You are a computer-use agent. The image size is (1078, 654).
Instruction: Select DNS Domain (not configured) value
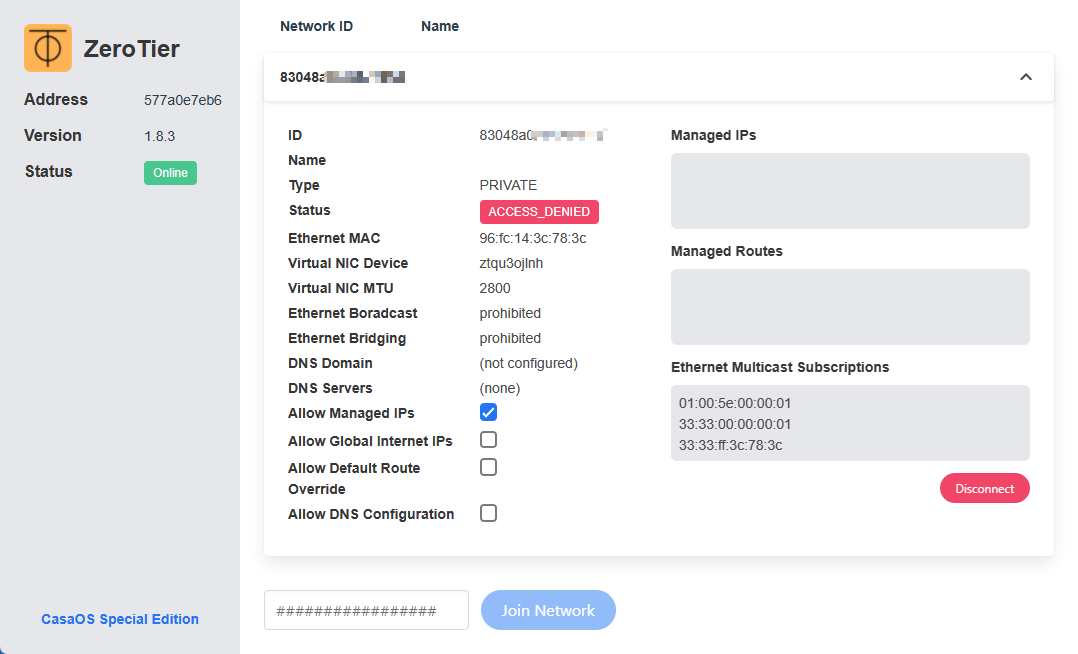(529, 363)
